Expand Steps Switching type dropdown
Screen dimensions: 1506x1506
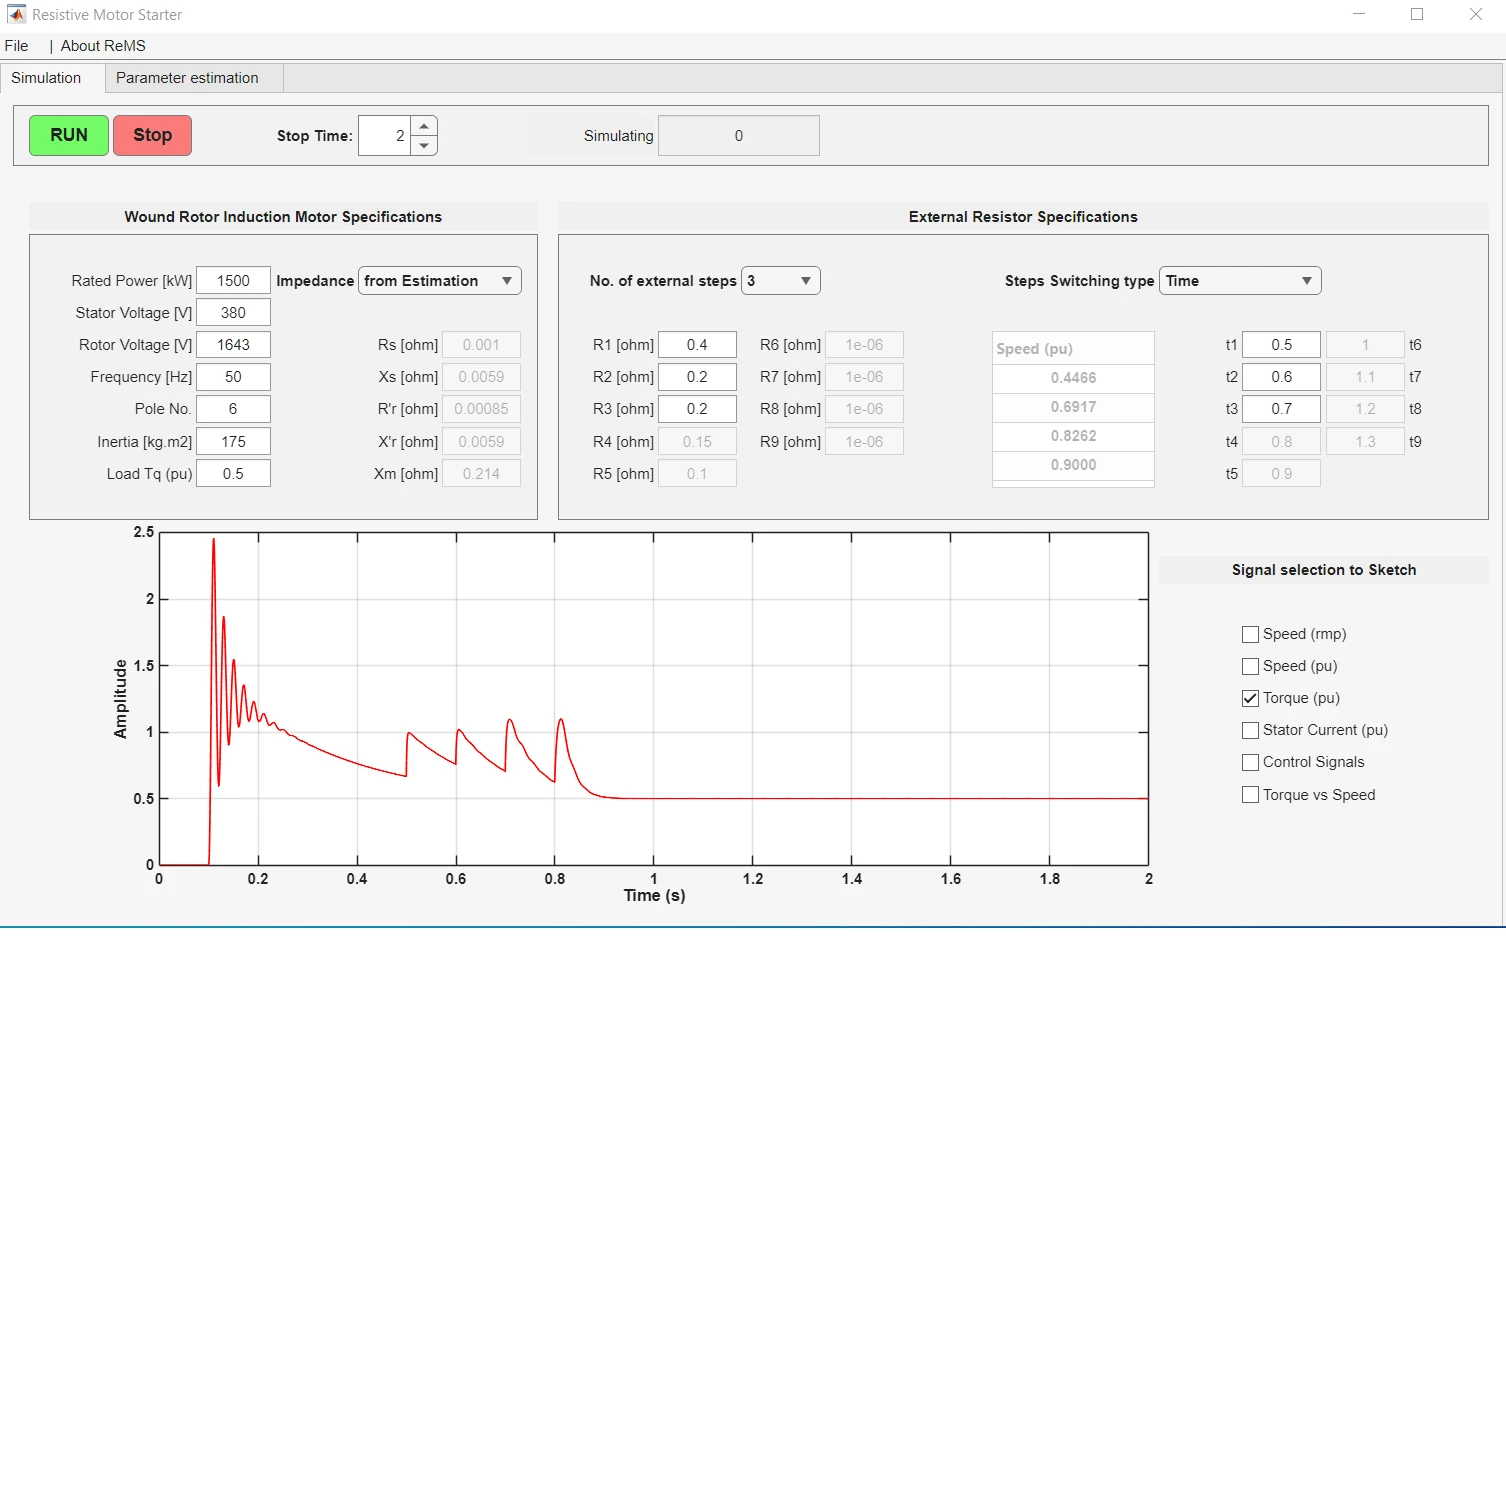[1239, 281]
